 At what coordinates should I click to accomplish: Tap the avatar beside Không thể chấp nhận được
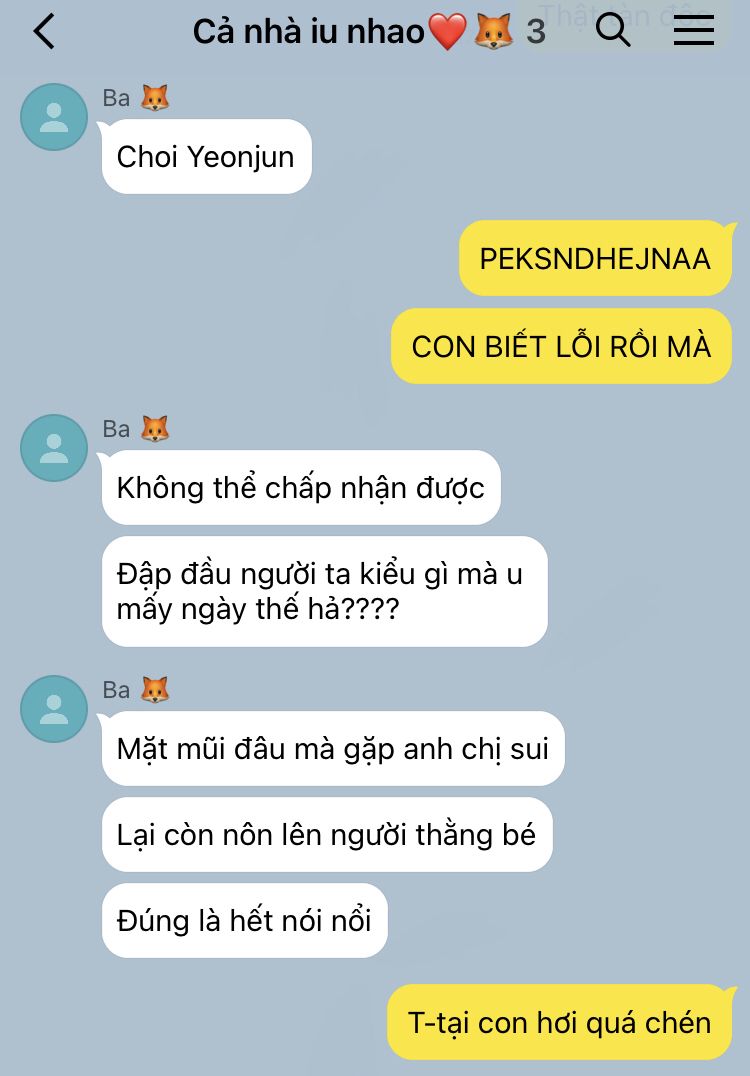(54, 447)
